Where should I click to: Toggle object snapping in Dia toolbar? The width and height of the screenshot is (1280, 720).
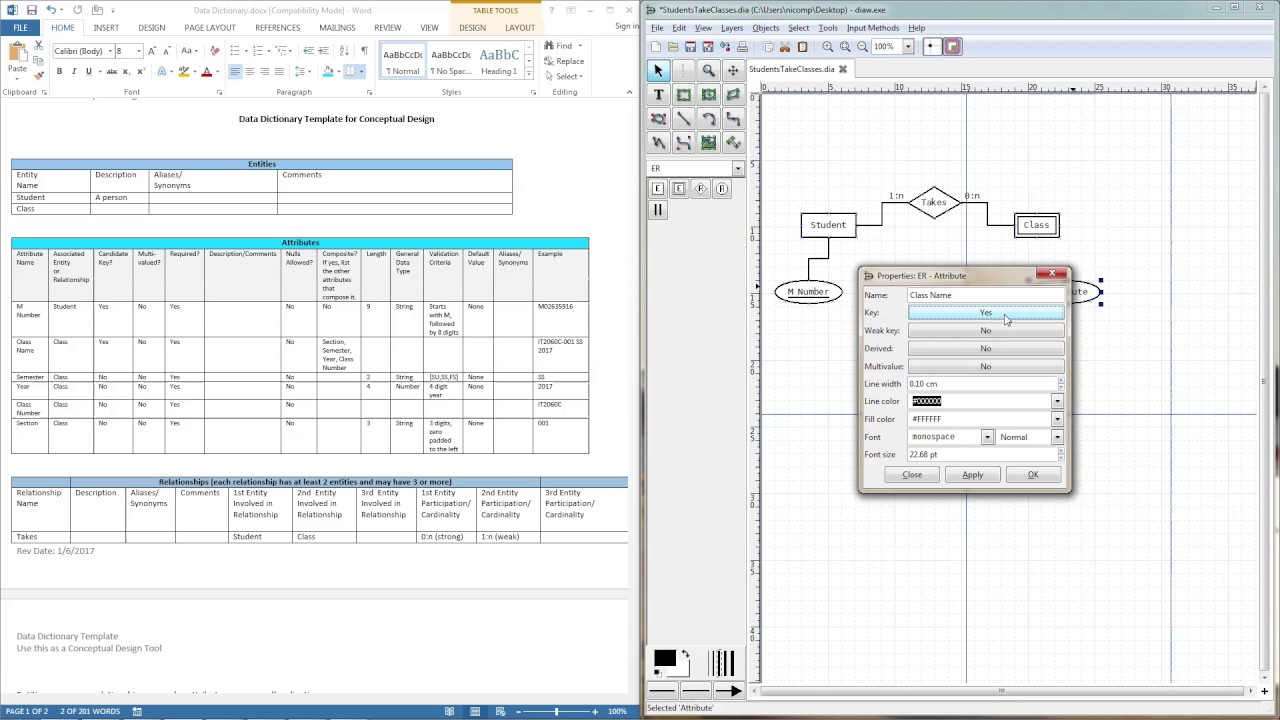tap(953, 47)
